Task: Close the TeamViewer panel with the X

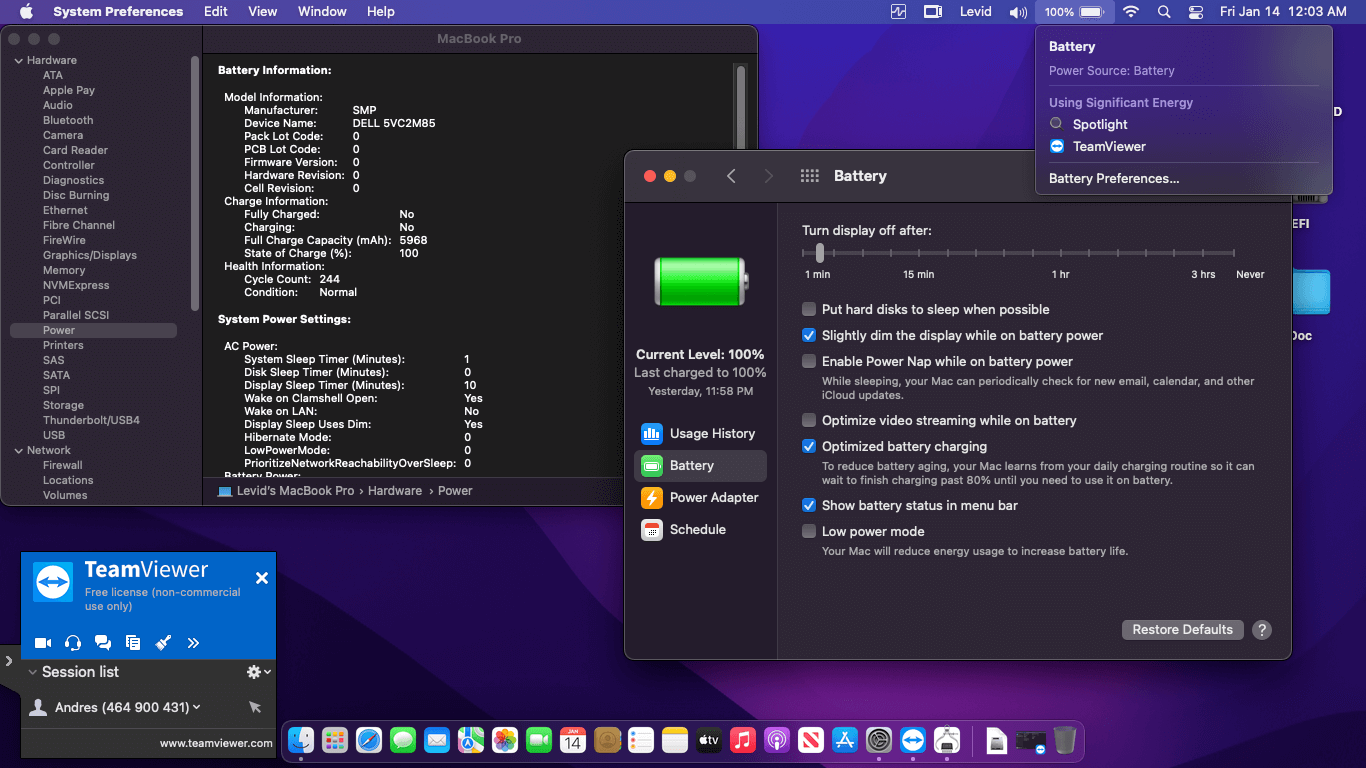Action: pyautogui.click(x=262, y=578)
